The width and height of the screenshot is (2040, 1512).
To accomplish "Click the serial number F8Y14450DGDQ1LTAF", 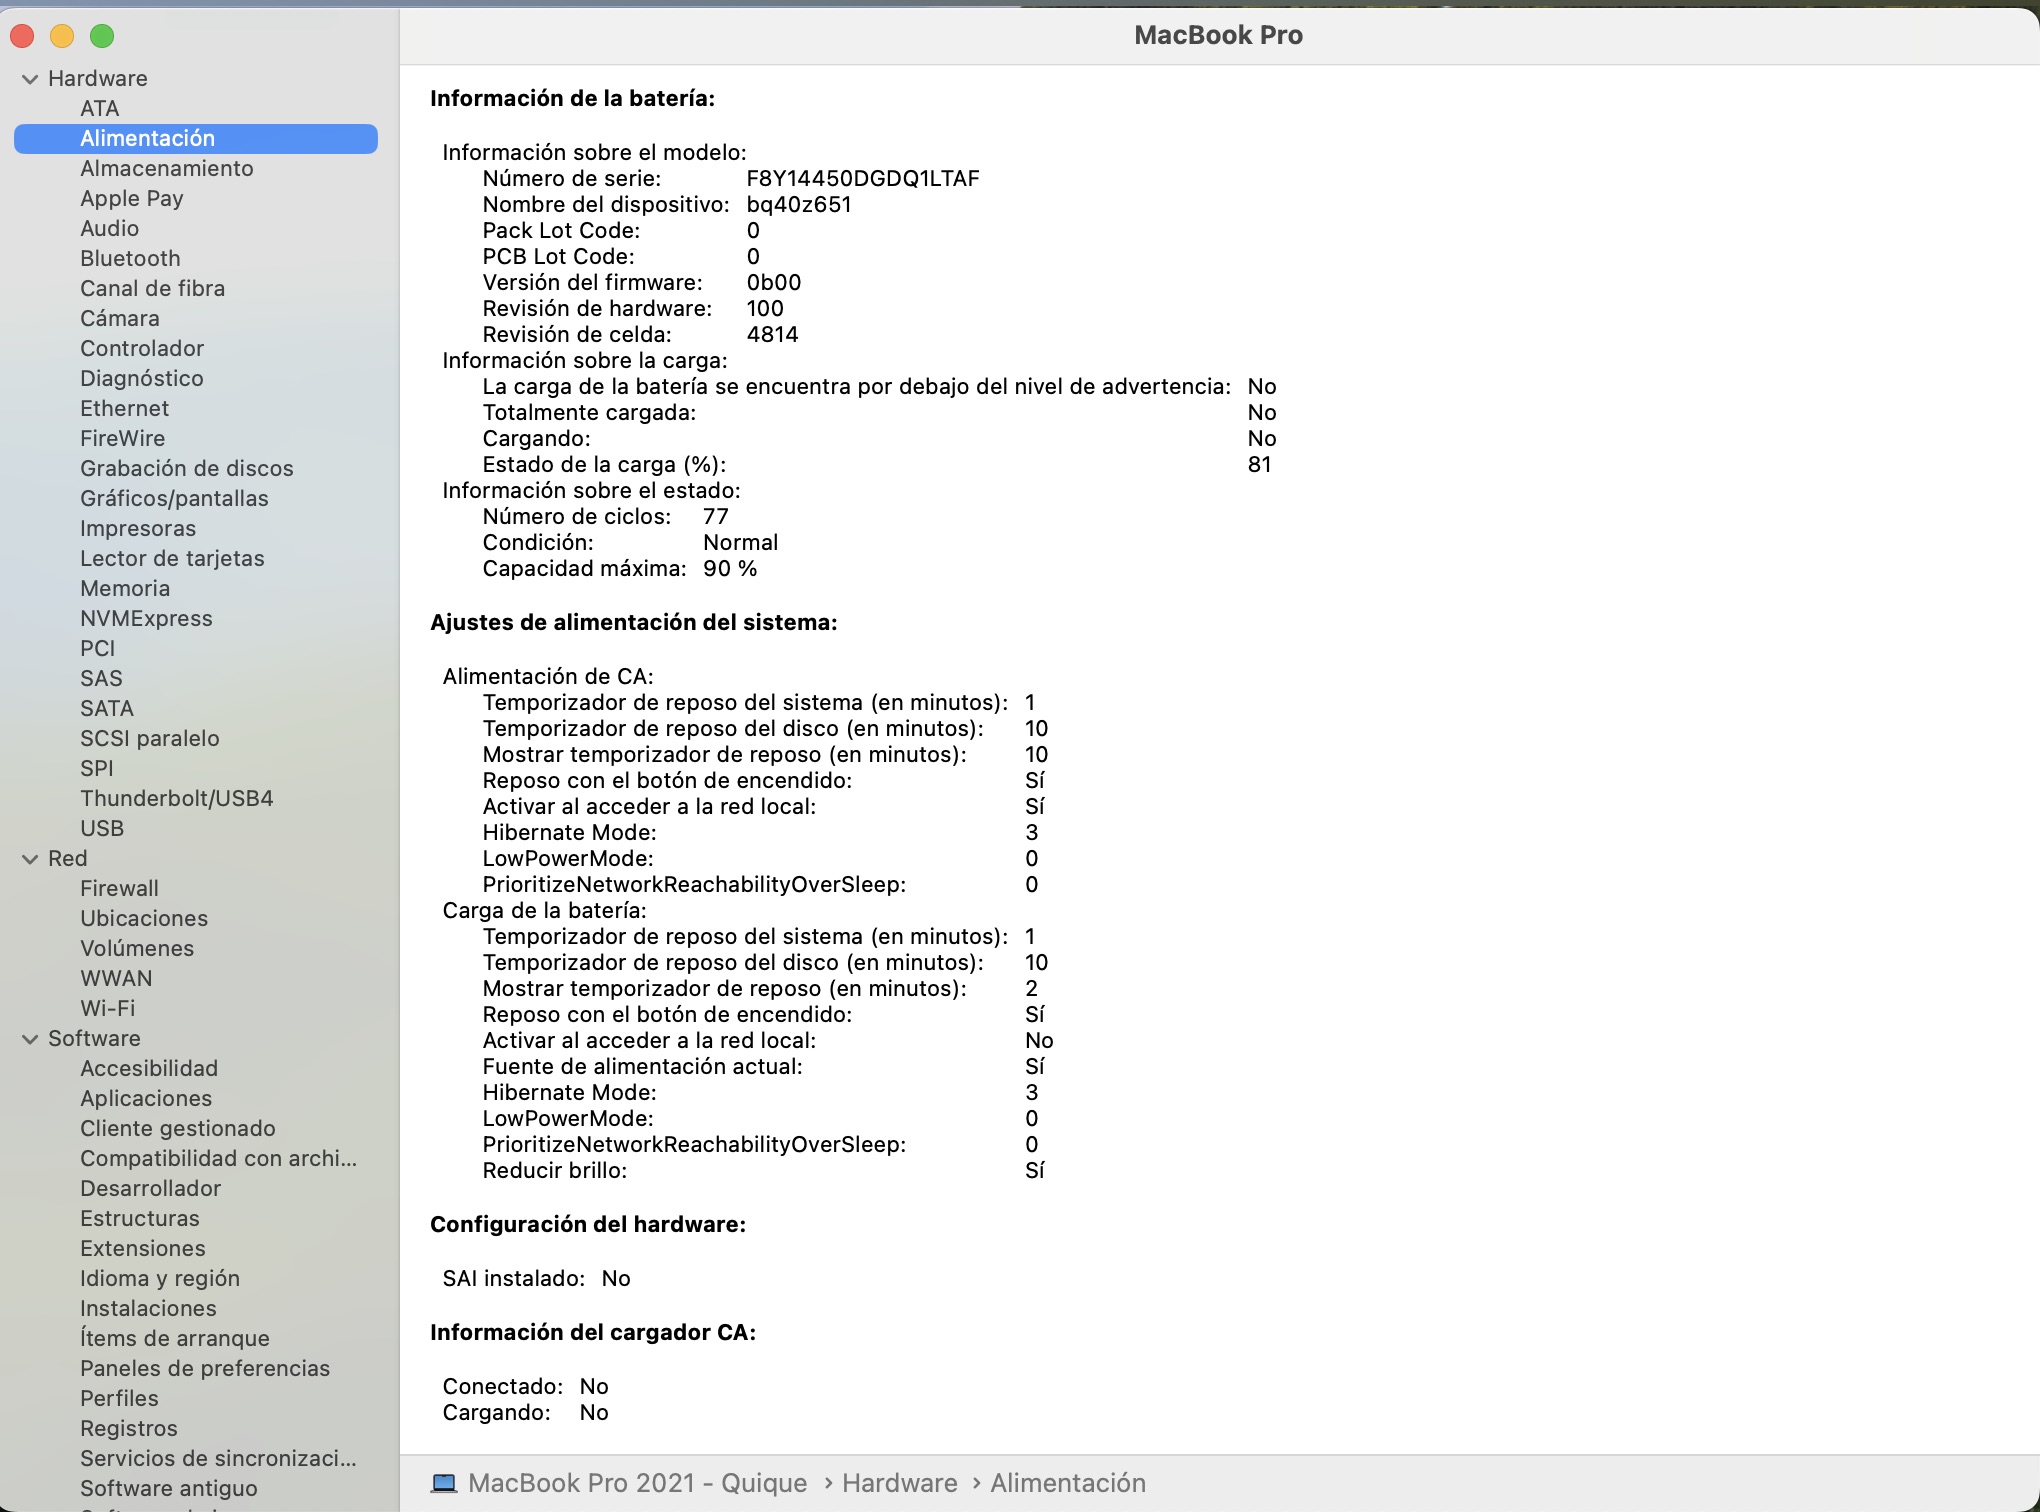I will point(863,179).
